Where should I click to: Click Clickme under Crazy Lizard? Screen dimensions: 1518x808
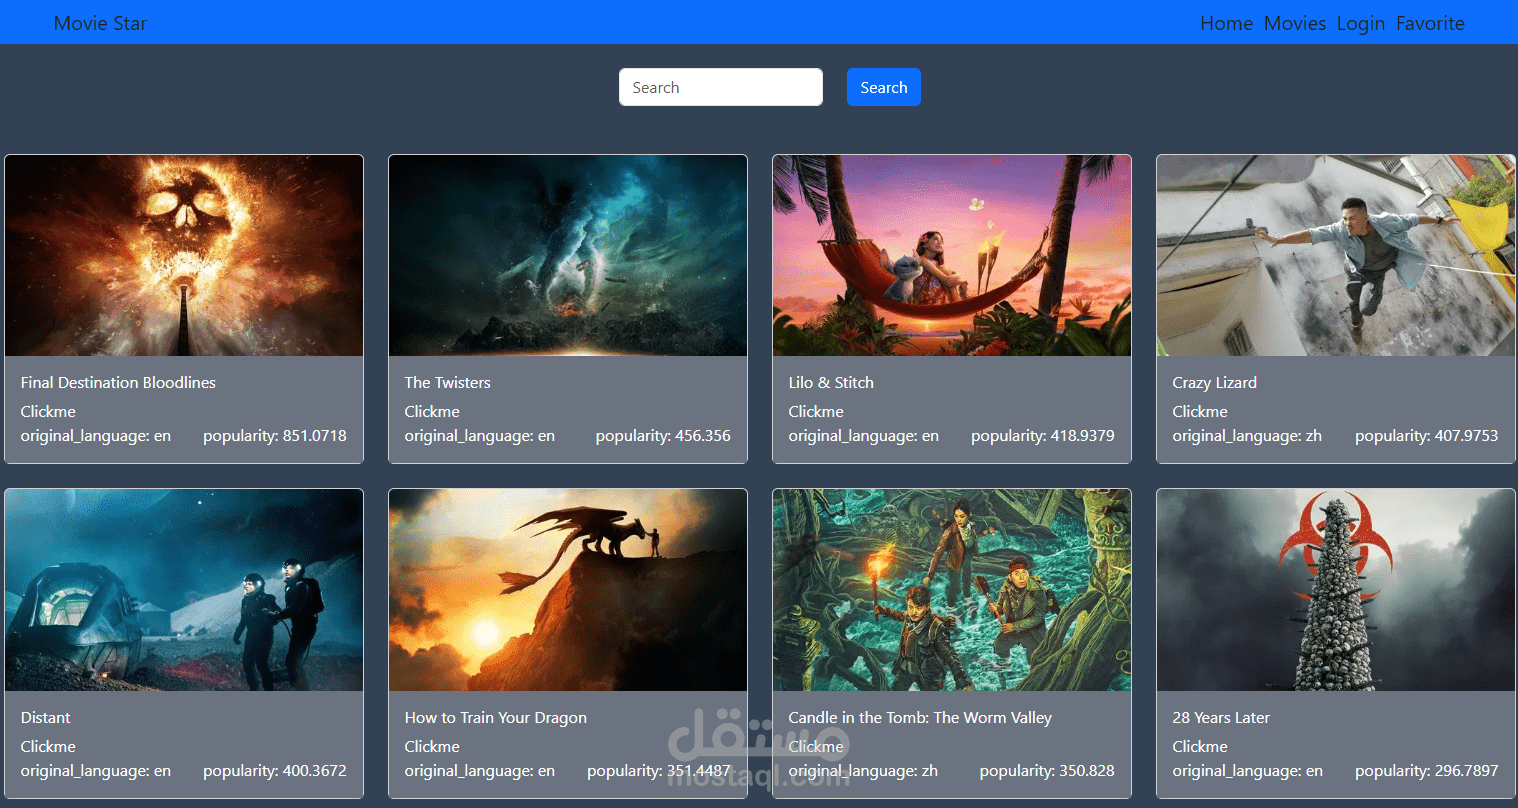(1200, 411)
